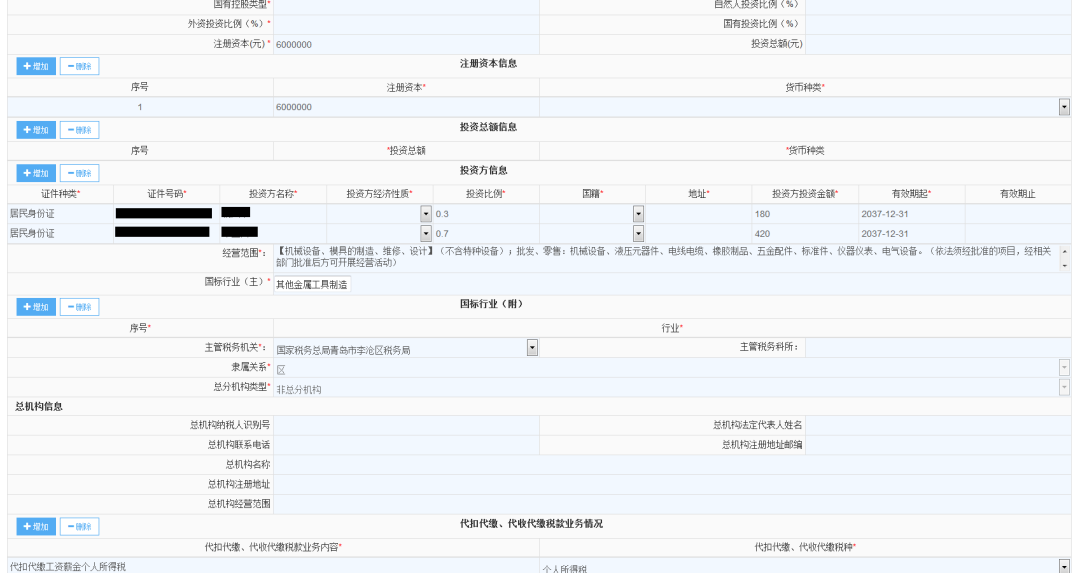
Task: Click the 总机构名称 input field
Action: click(x=672, y=465)
